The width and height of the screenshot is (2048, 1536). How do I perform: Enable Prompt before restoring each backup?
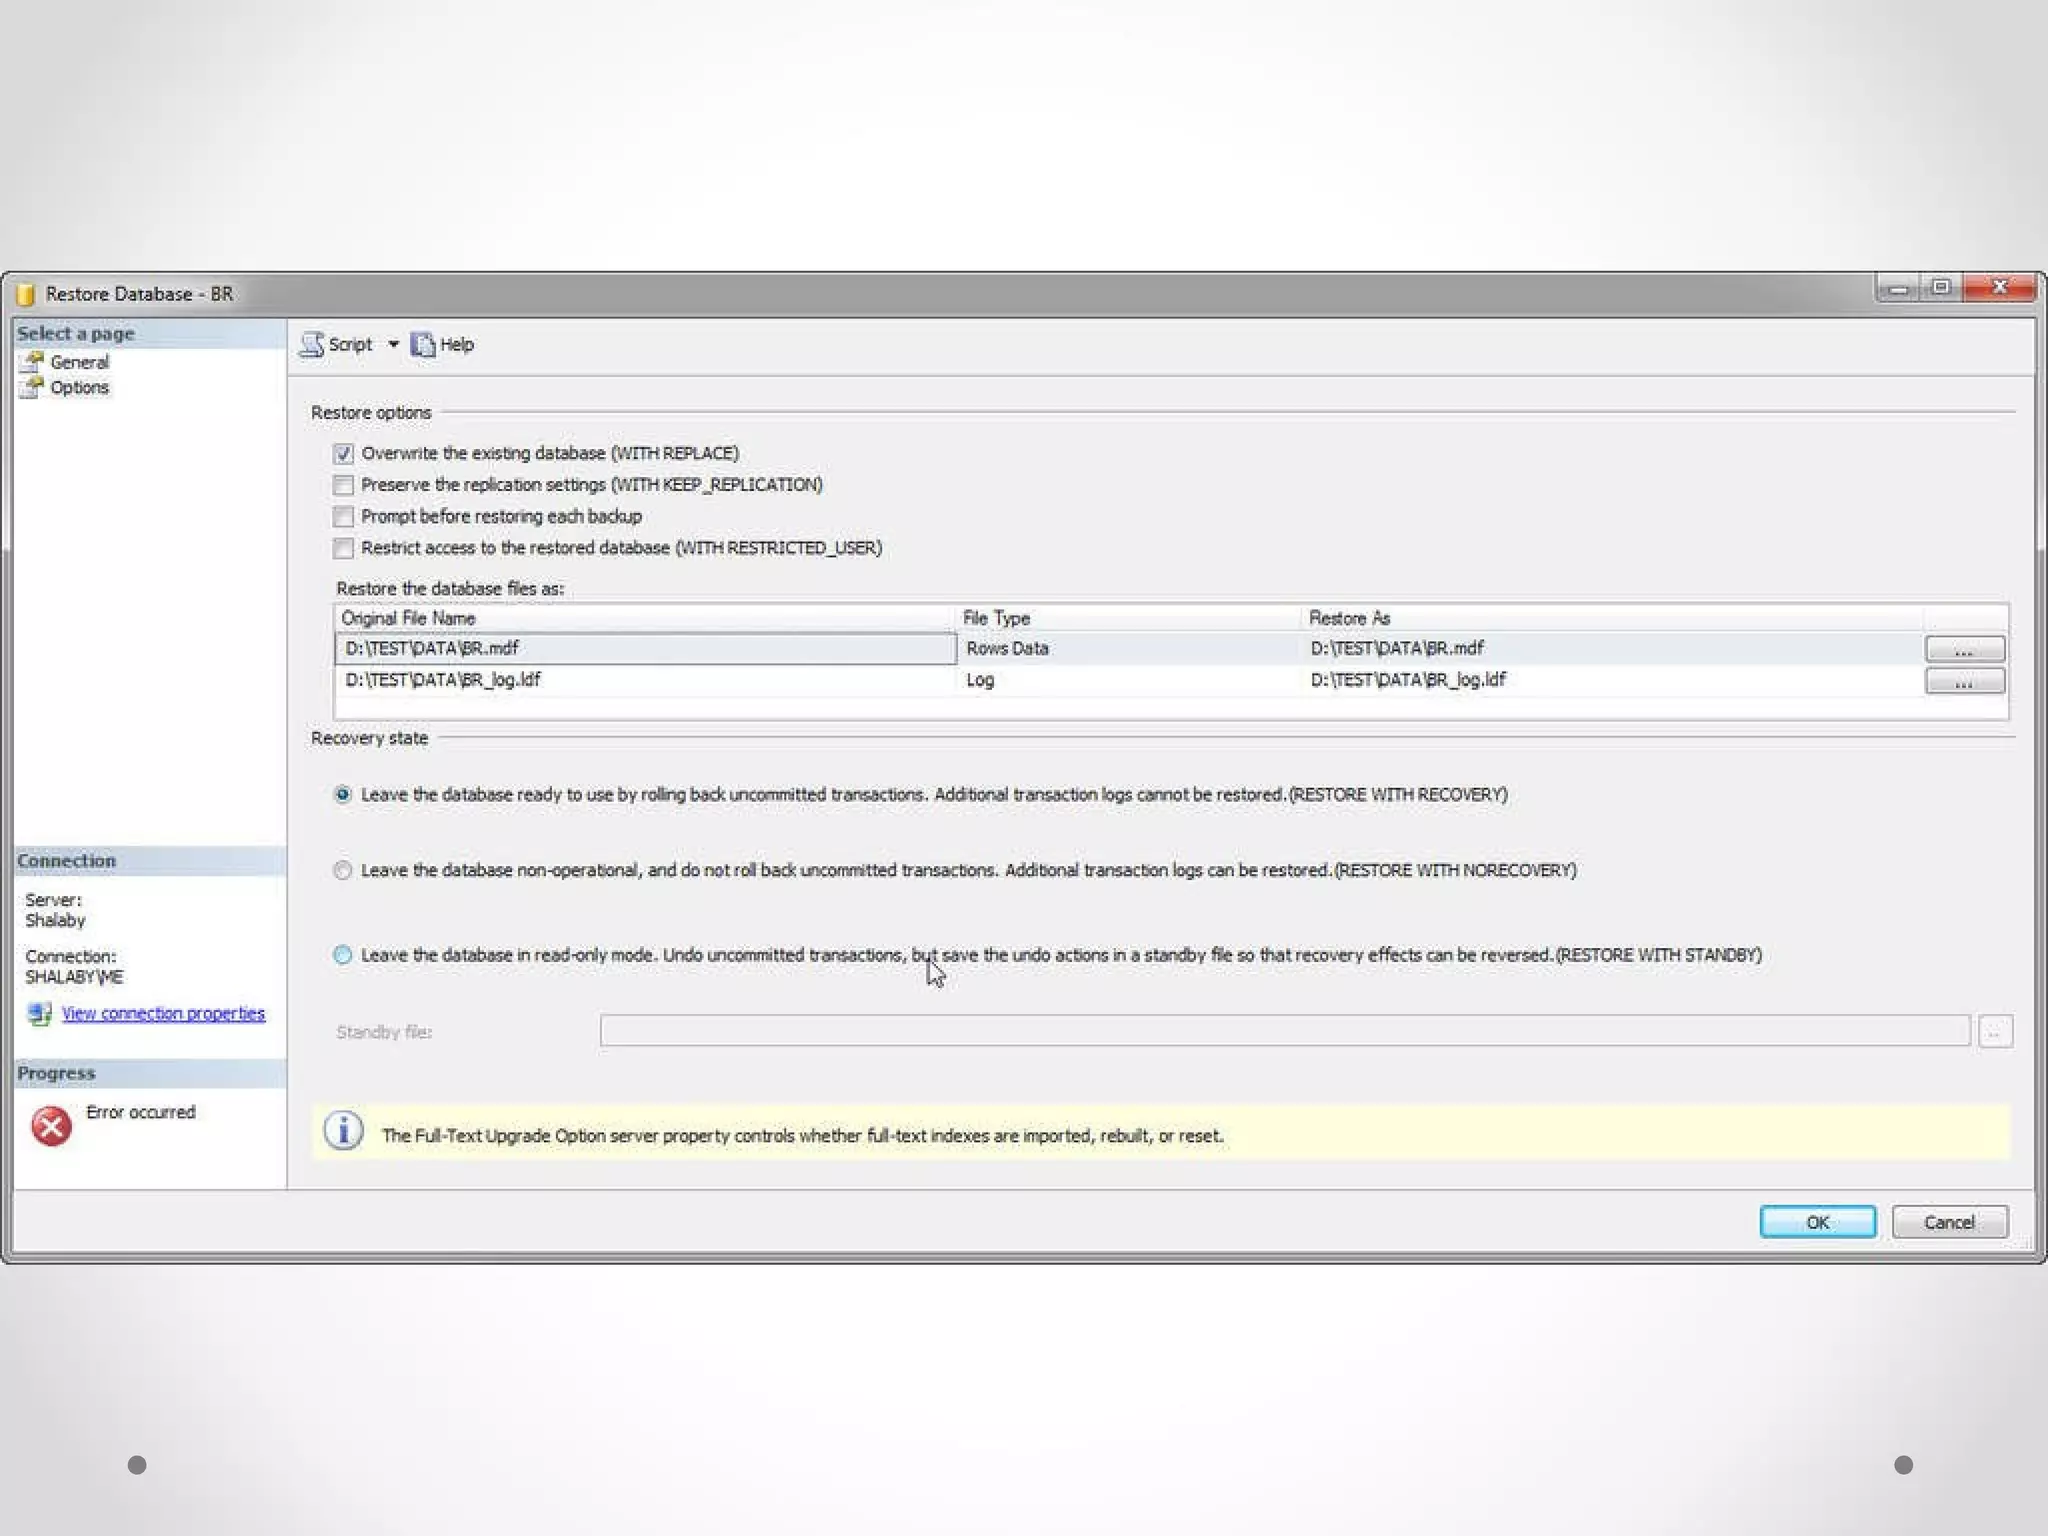coord(344,517)
